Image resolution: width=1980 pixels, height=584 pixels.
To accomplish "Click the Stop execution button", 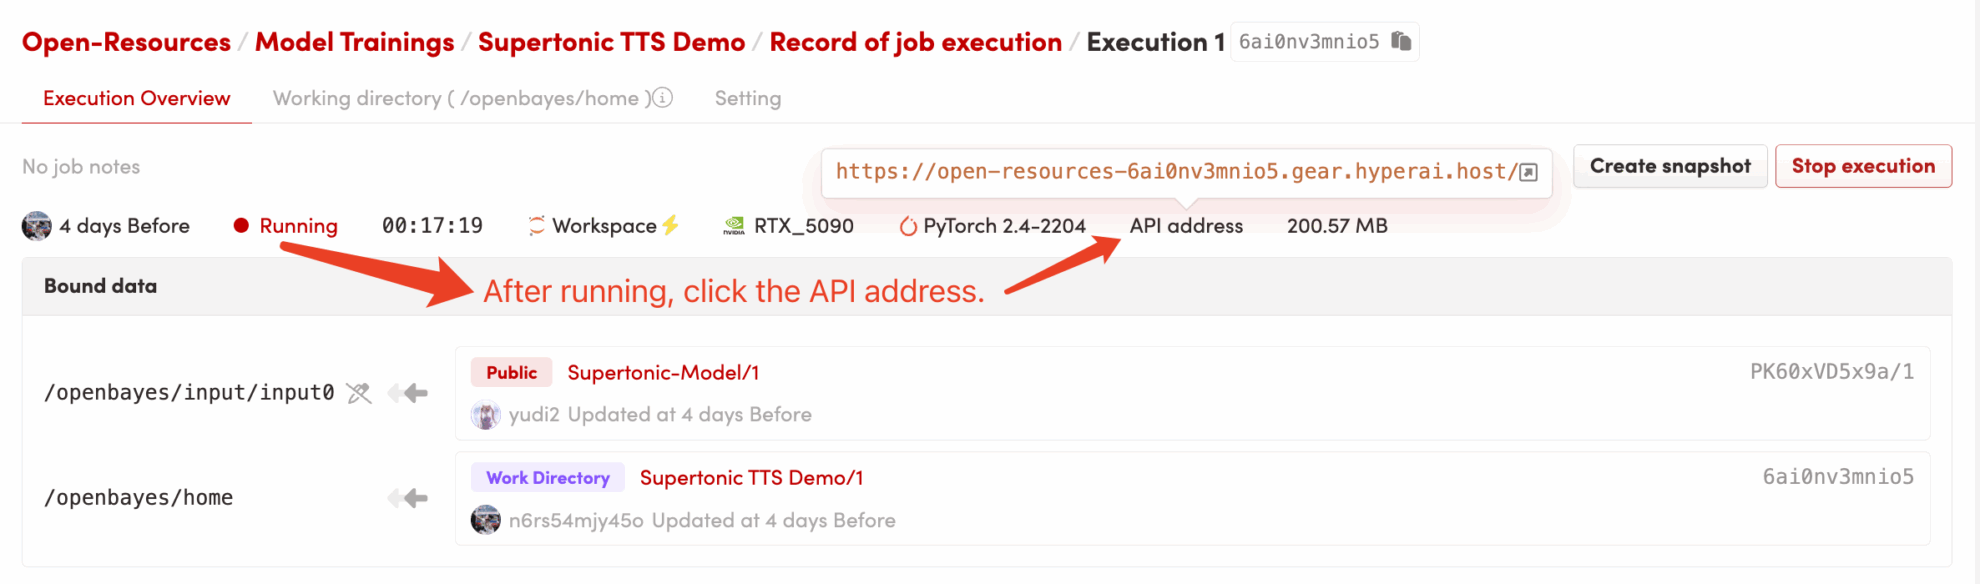I will (x=1862, y=166).
